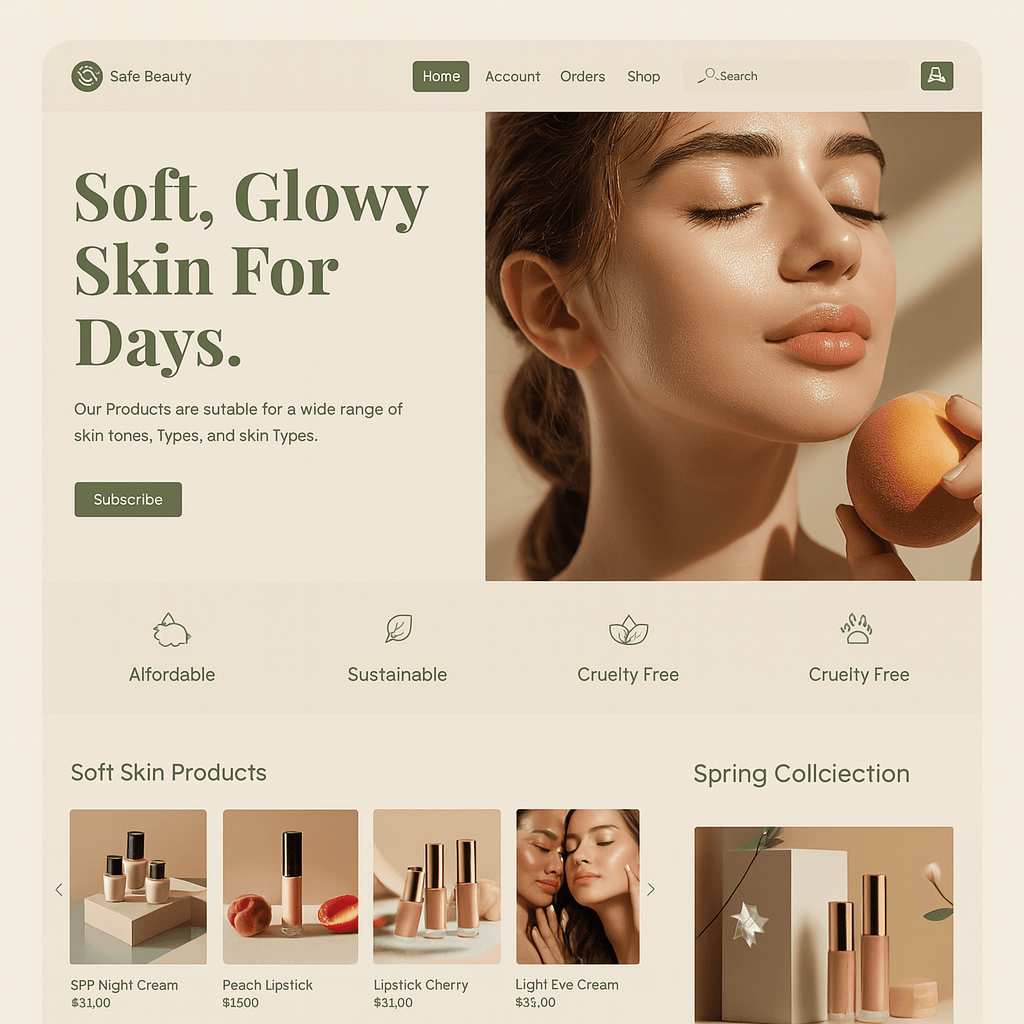View the Light Eve Cream product

578,887
